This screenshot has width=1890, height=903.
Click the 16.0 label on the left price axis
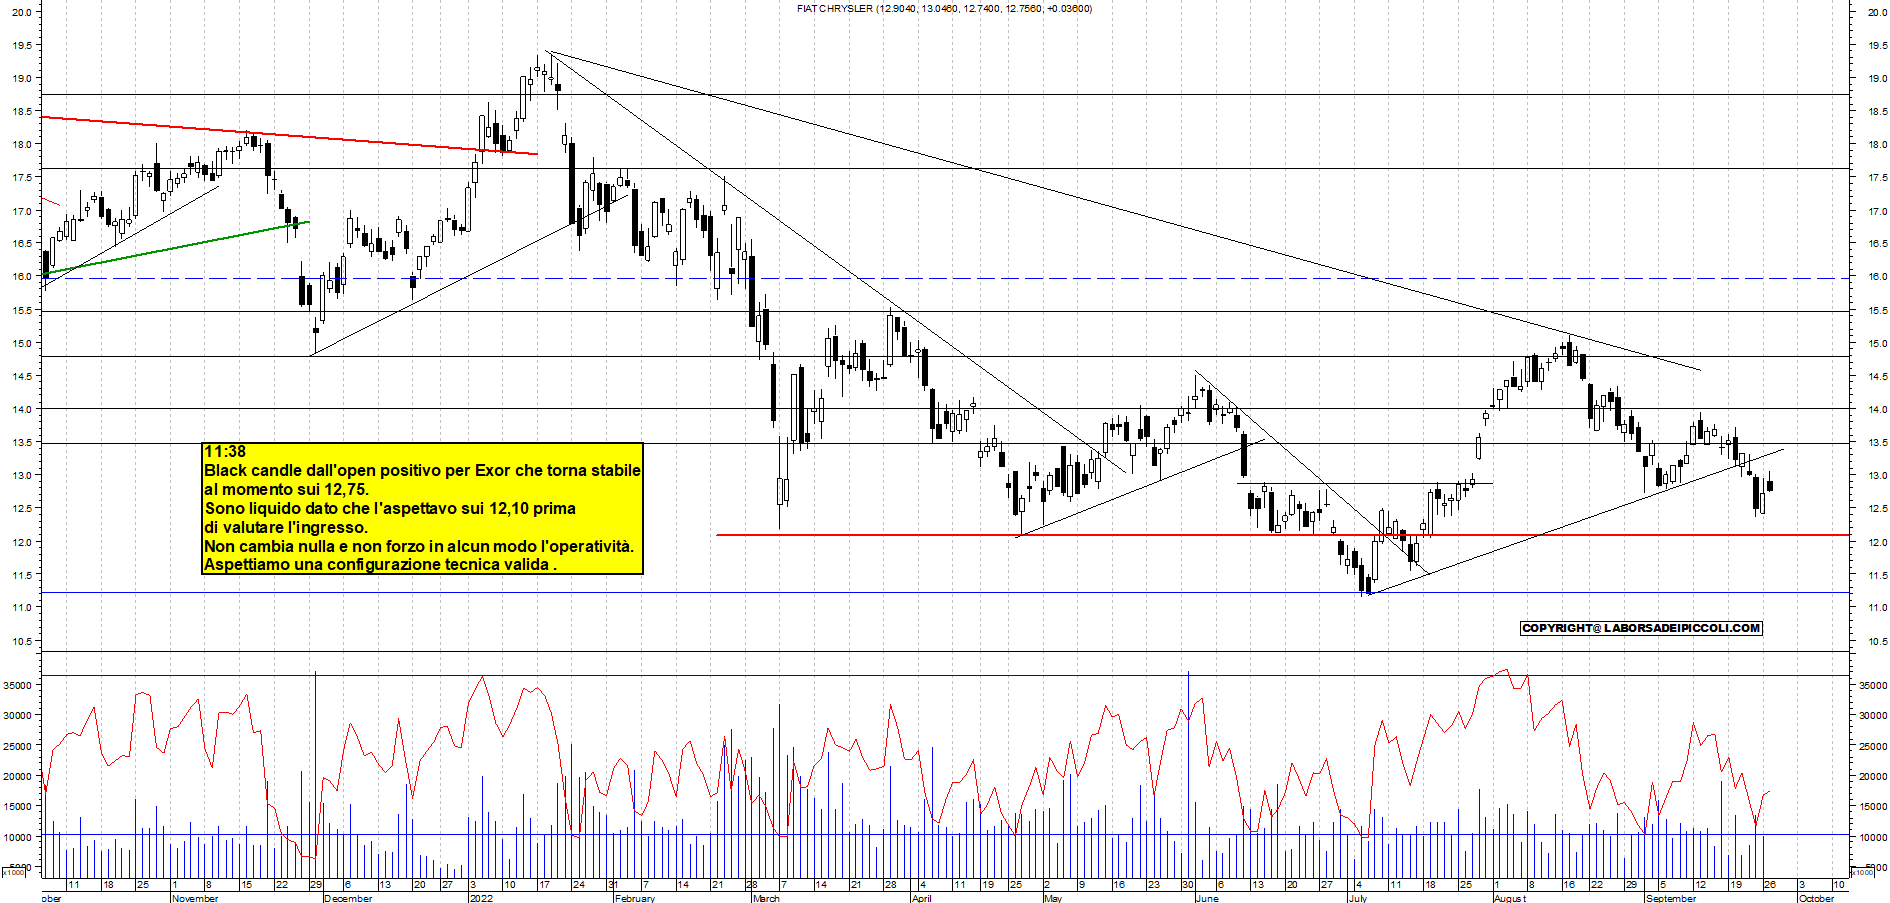coord(21,277)
